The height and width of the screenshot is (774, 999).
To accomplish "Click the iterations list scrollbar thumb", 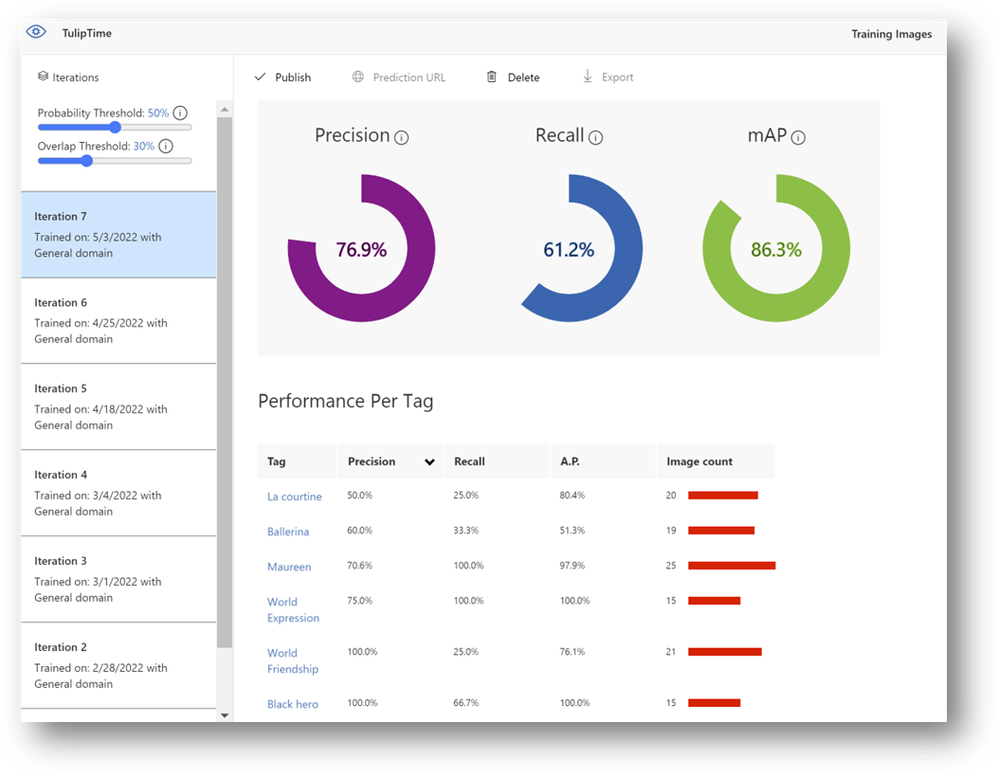I will pyautogui.click(x=224, y=382).
